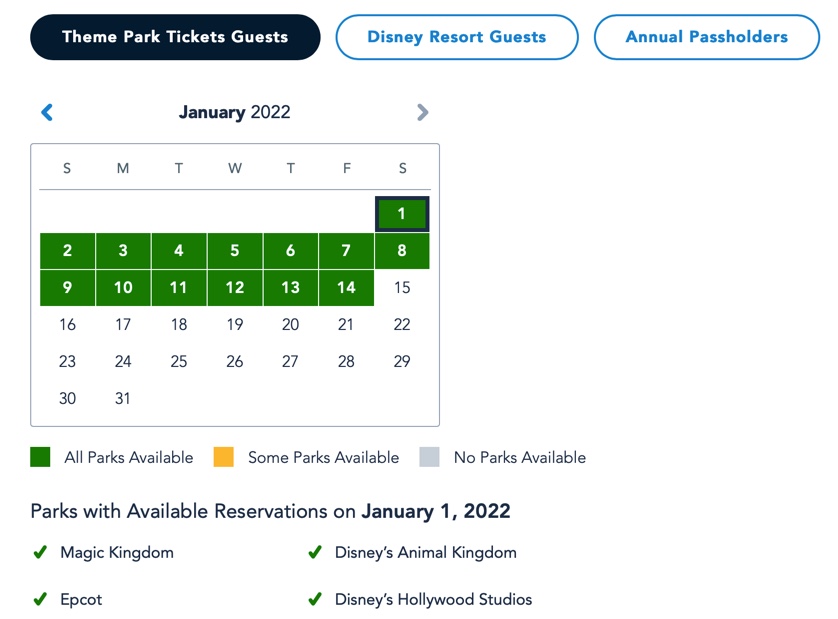838x619 pixels.
Task: Switch to Disney Resort Guests tab
Action: pos(457,37)
